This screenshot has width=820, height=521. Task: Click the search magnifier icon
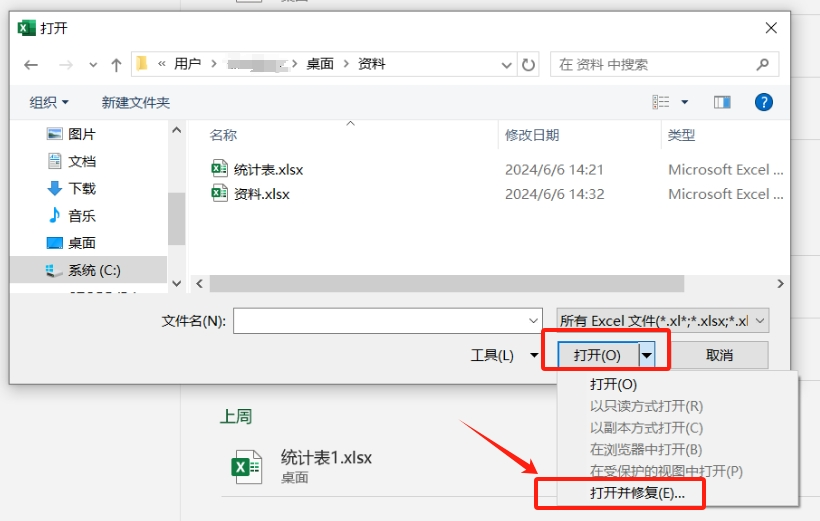pyautogui.click(x=762, y=64)
